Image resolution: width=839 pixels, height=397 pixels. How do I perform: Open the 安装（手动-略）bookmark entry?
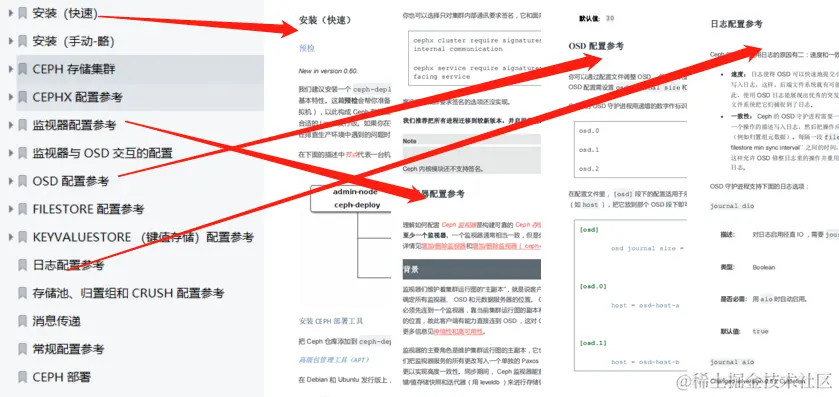coord(73,41)
